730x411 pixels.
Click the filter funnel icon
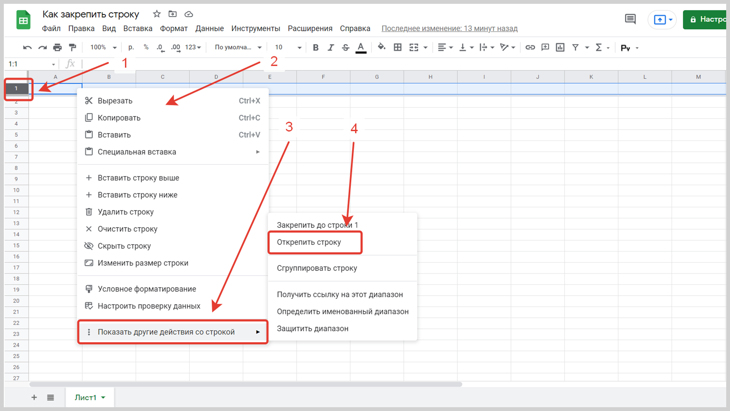tap(575, 47)
